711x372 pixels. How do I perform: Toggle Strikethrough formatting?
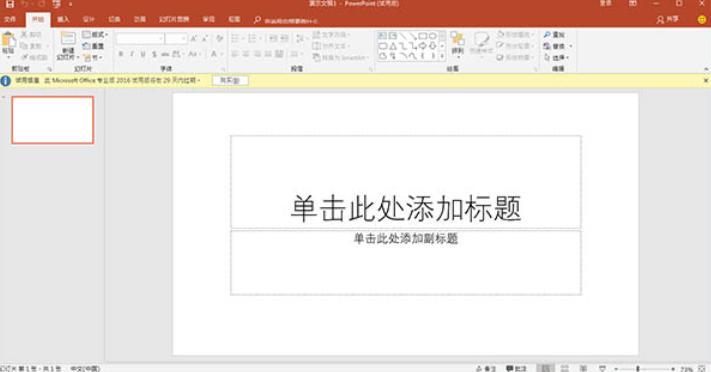point(165,54)
